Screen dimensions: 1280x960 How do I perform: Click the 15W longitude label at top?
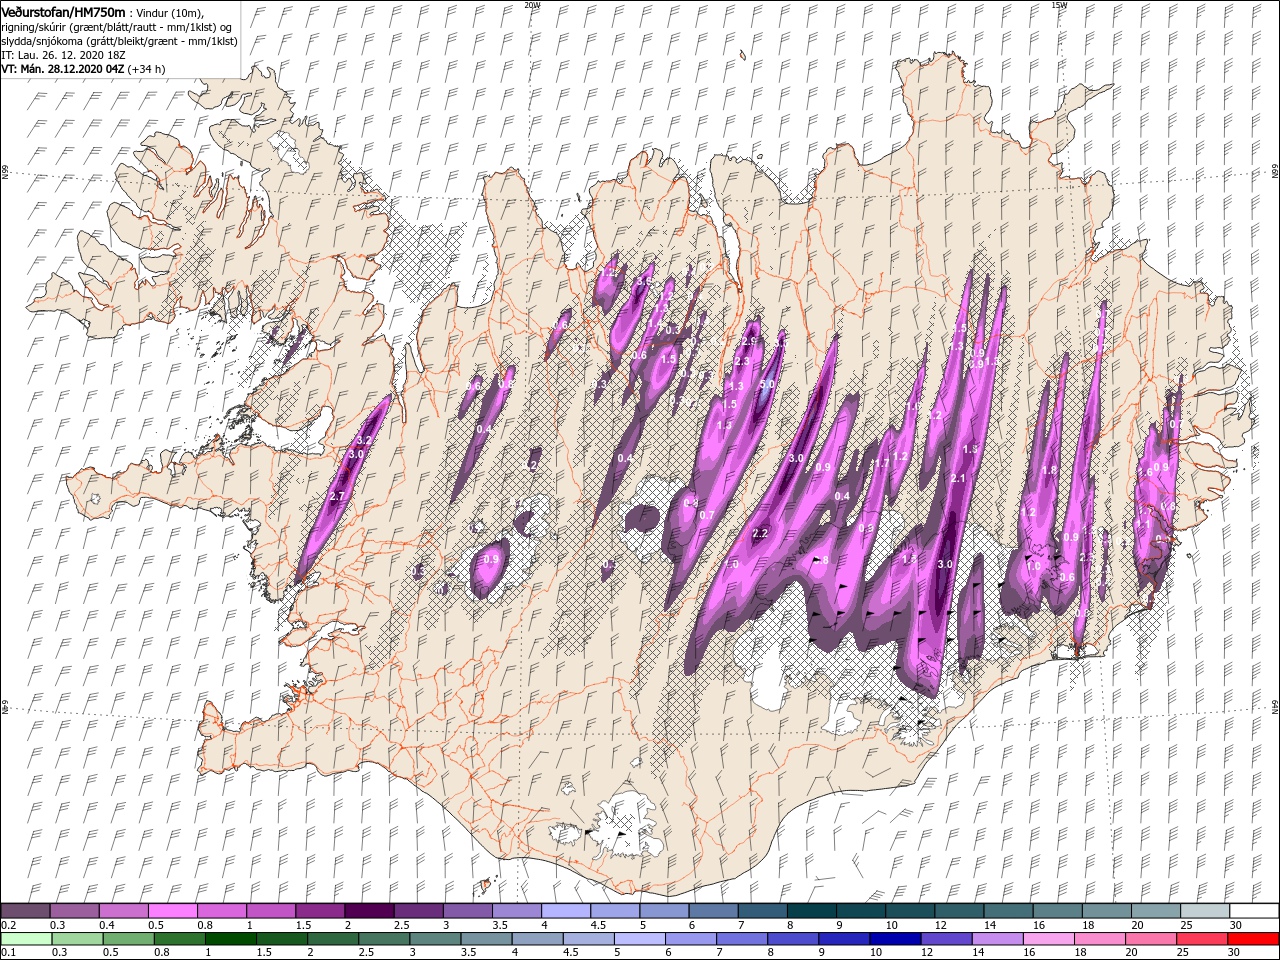pyautogui.click(x=1058, y=5)
